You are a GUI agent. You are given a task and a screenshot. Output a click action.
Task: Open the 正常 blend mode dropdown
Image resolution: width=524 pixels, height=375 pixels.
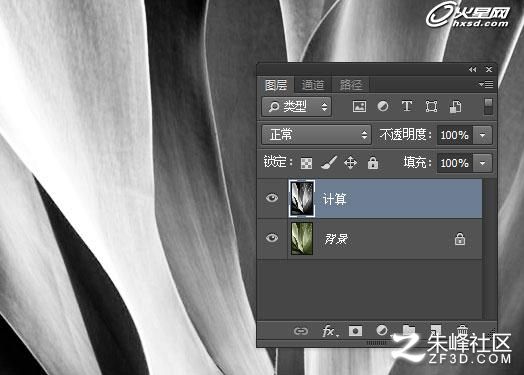[x=316, y=135]
